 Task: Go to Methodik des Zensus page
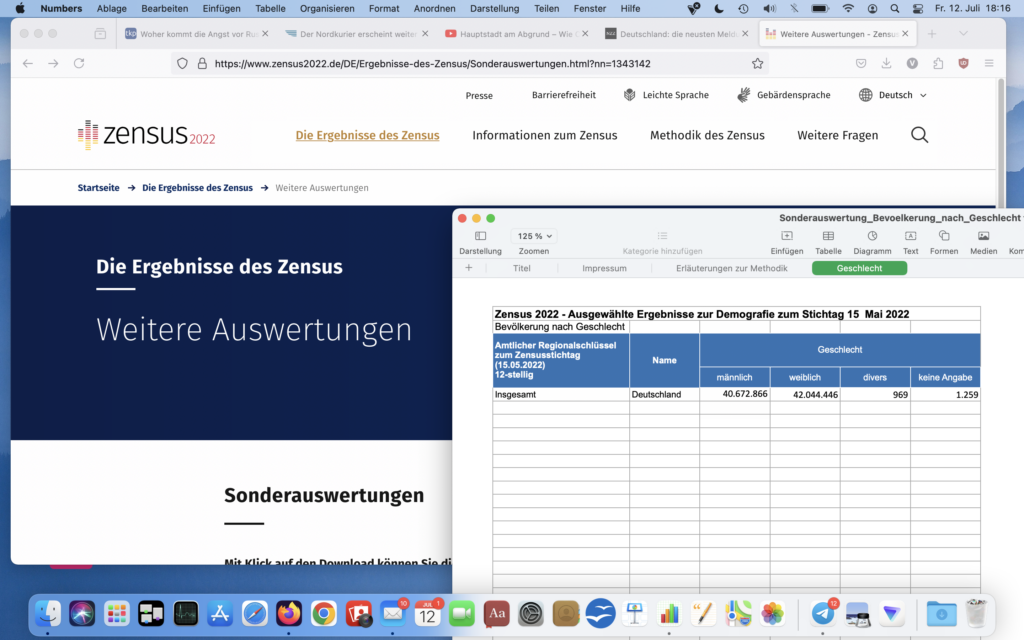coord(707,135)
